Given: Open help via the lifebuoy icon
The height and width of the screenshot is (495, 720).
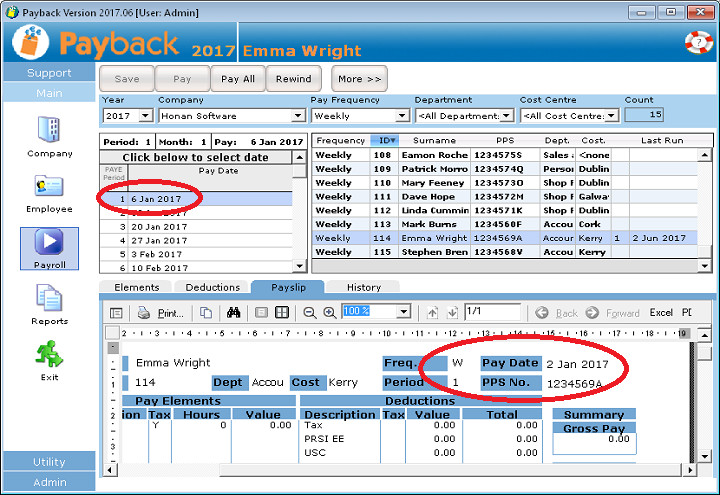Looking at the screenshot, I should (697, 43).
